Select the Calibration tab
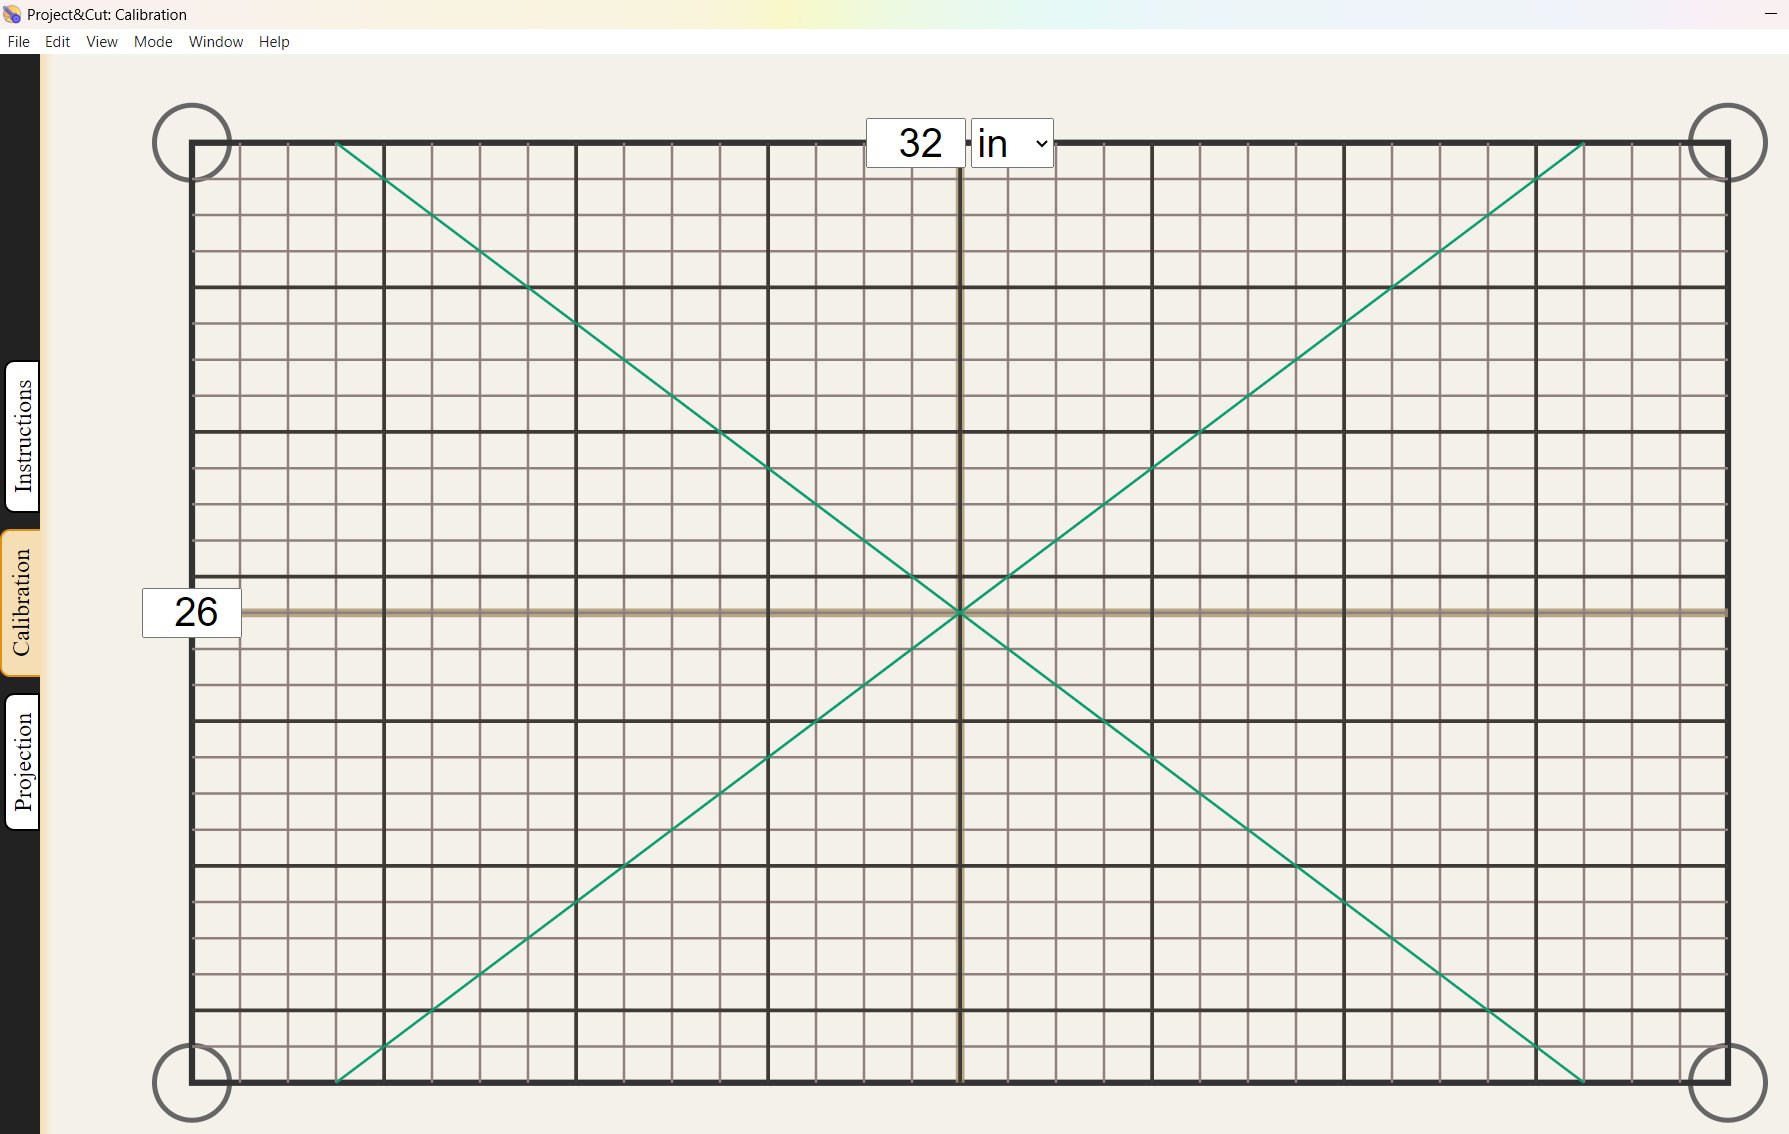Image resolution: width=1789 pixels, height=1134 pixels. pos(21,601)
